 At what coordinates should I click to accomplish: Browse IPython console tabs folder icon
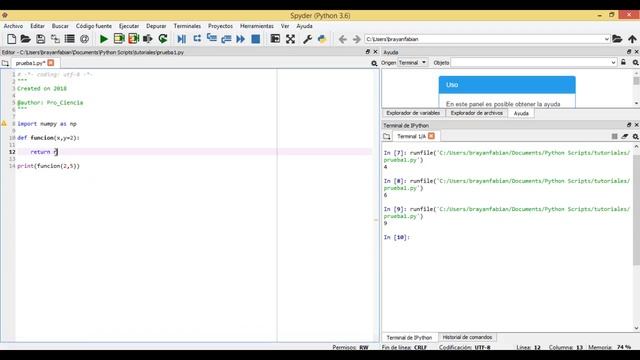[387, 136]
